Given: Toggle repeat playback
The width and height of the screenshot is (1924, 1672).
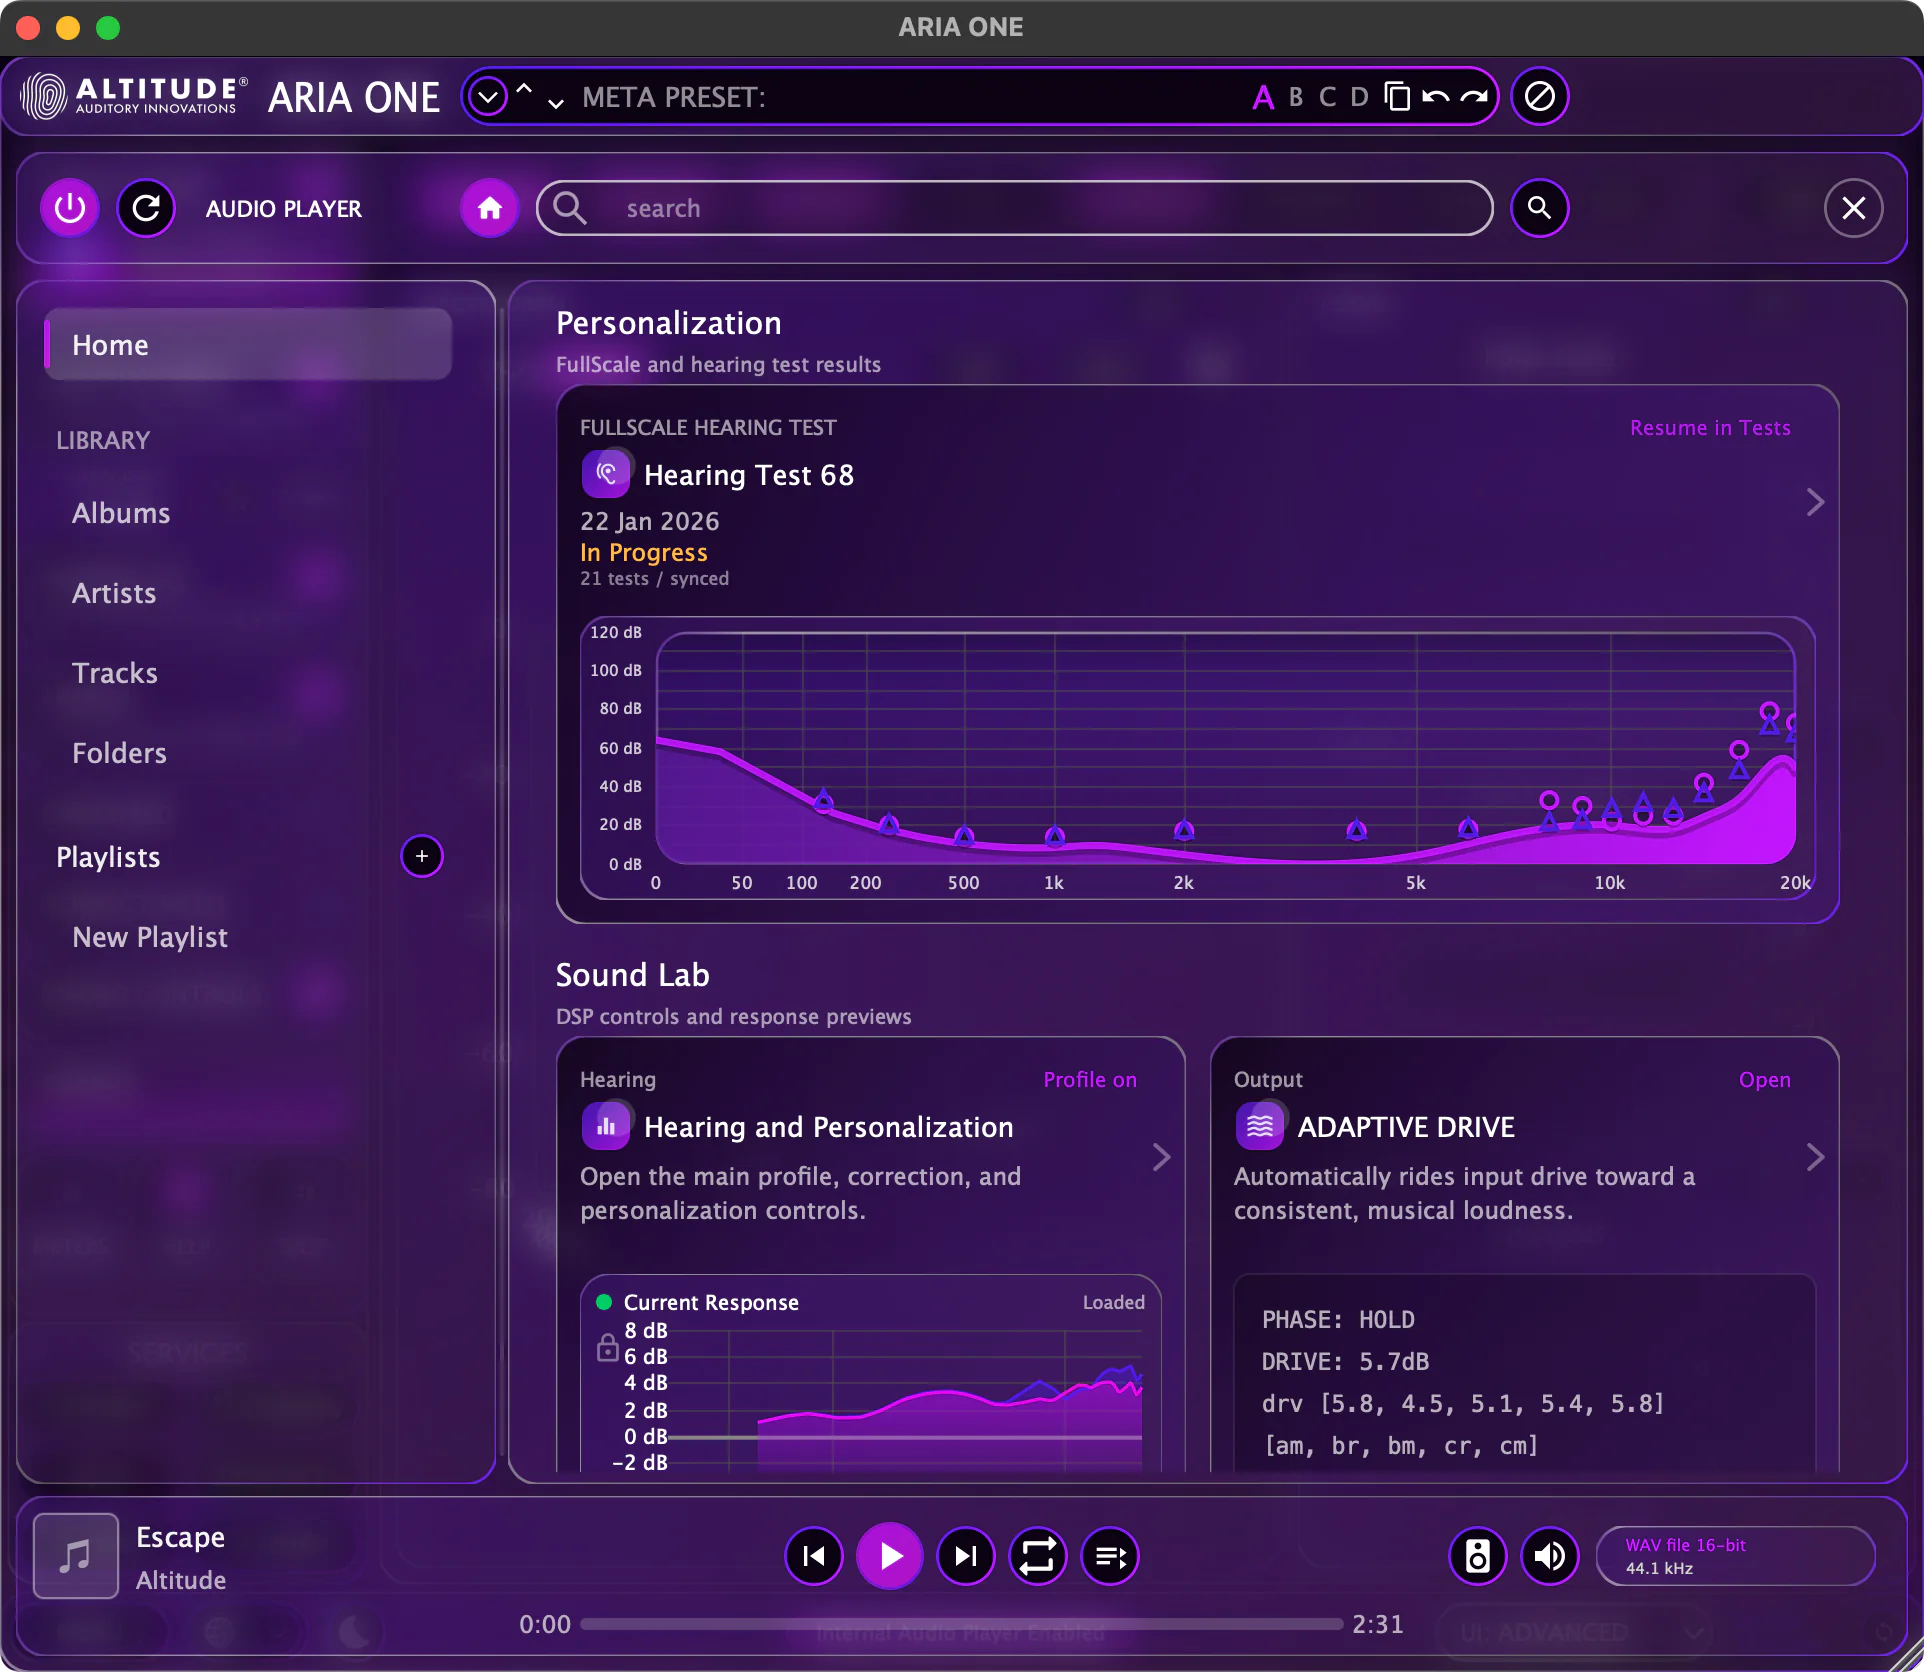Looking at the screenshot, I should click(1038, 1556).
